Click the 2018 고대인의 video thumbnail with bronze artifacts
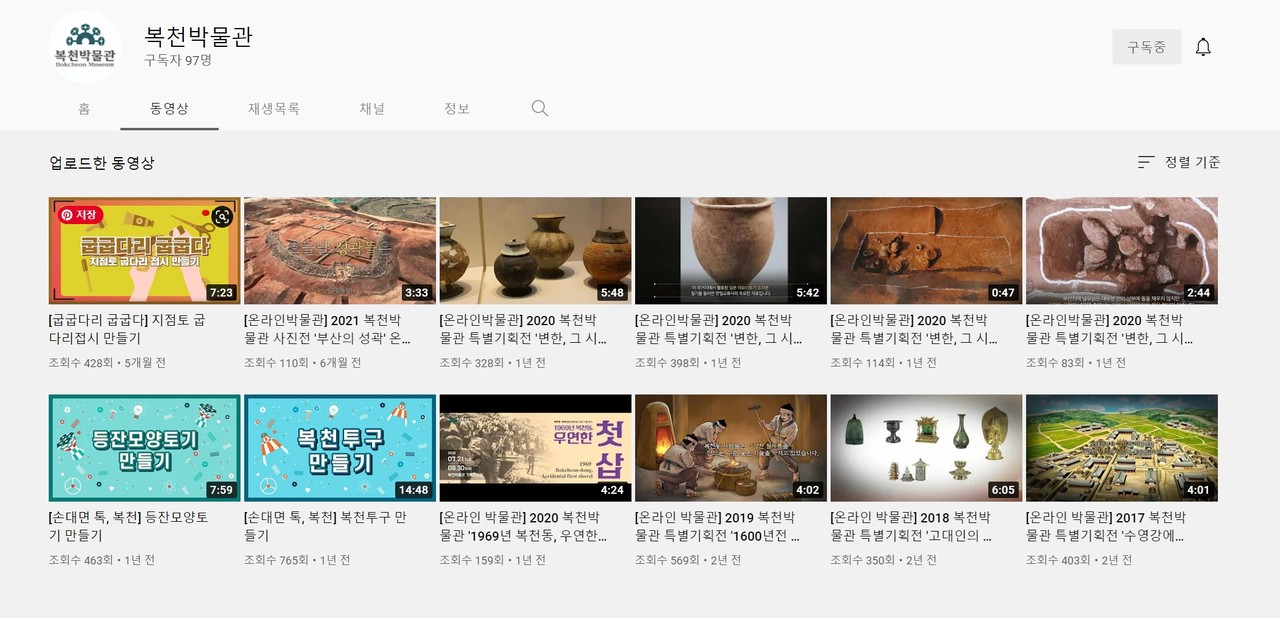The image size is (1280, 618). click(x=925, y=446)
